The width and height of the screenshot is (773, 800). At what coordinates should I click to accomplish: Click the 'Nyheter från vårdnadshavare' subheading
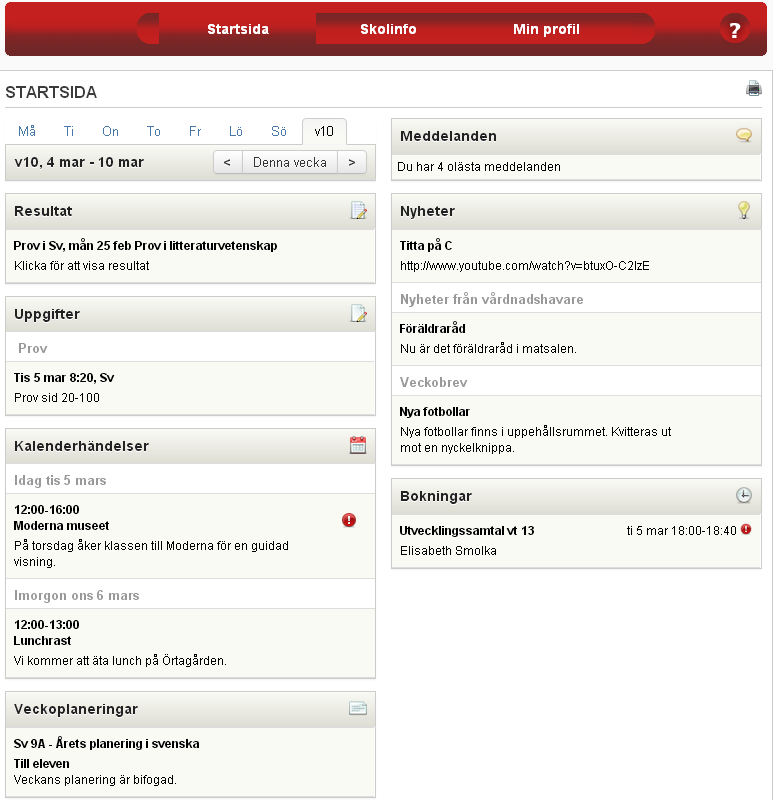pyautogui.click(x=491, y=299)
